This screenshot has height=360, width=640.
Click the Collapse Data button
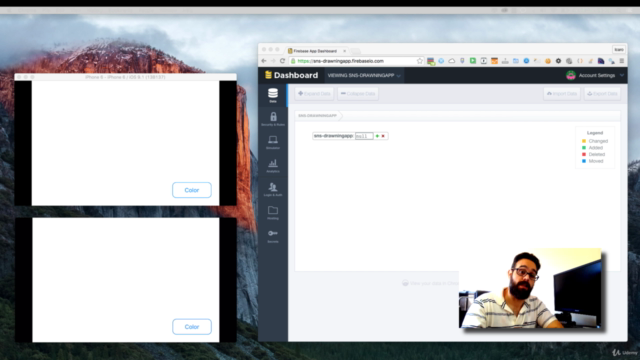[358, 94]
